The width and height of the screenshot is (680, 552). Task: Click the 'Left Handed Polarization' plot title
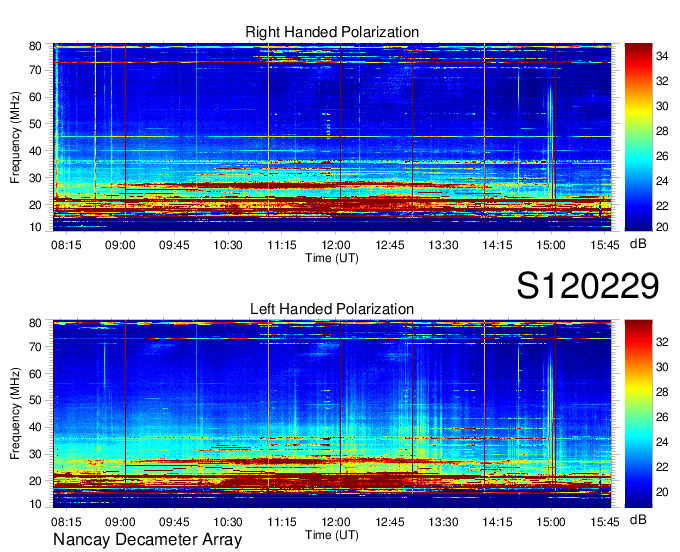tap(332, 309)
